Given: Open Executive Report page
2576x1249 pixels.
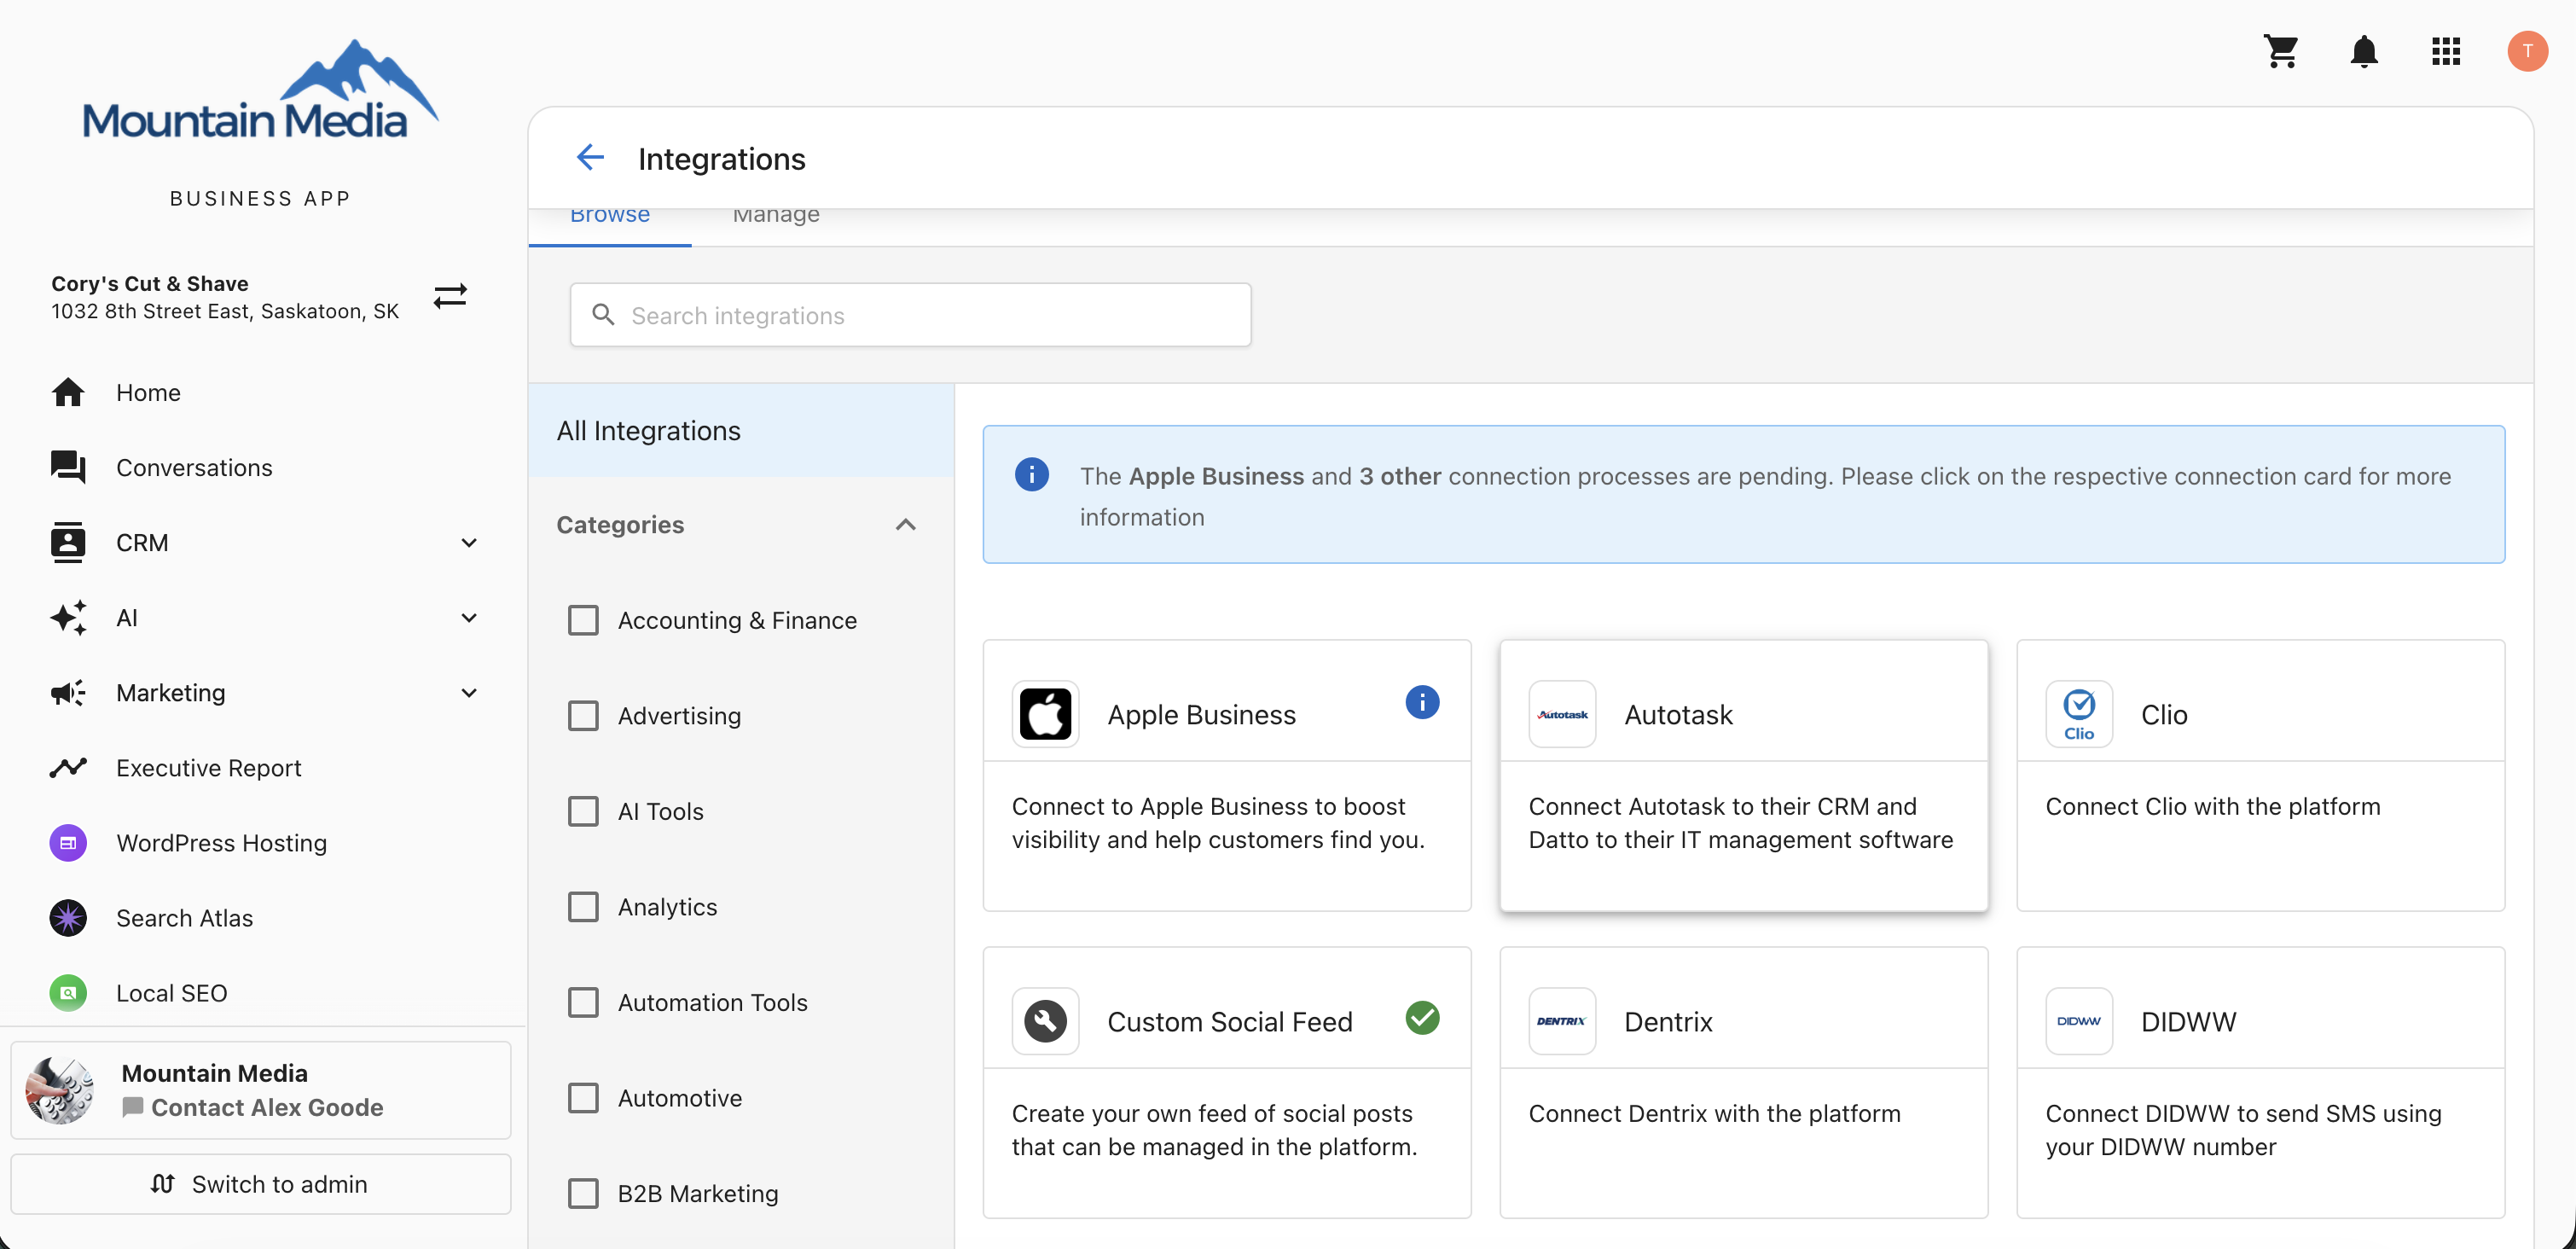Looking at the screenshot, I should 208,767.
